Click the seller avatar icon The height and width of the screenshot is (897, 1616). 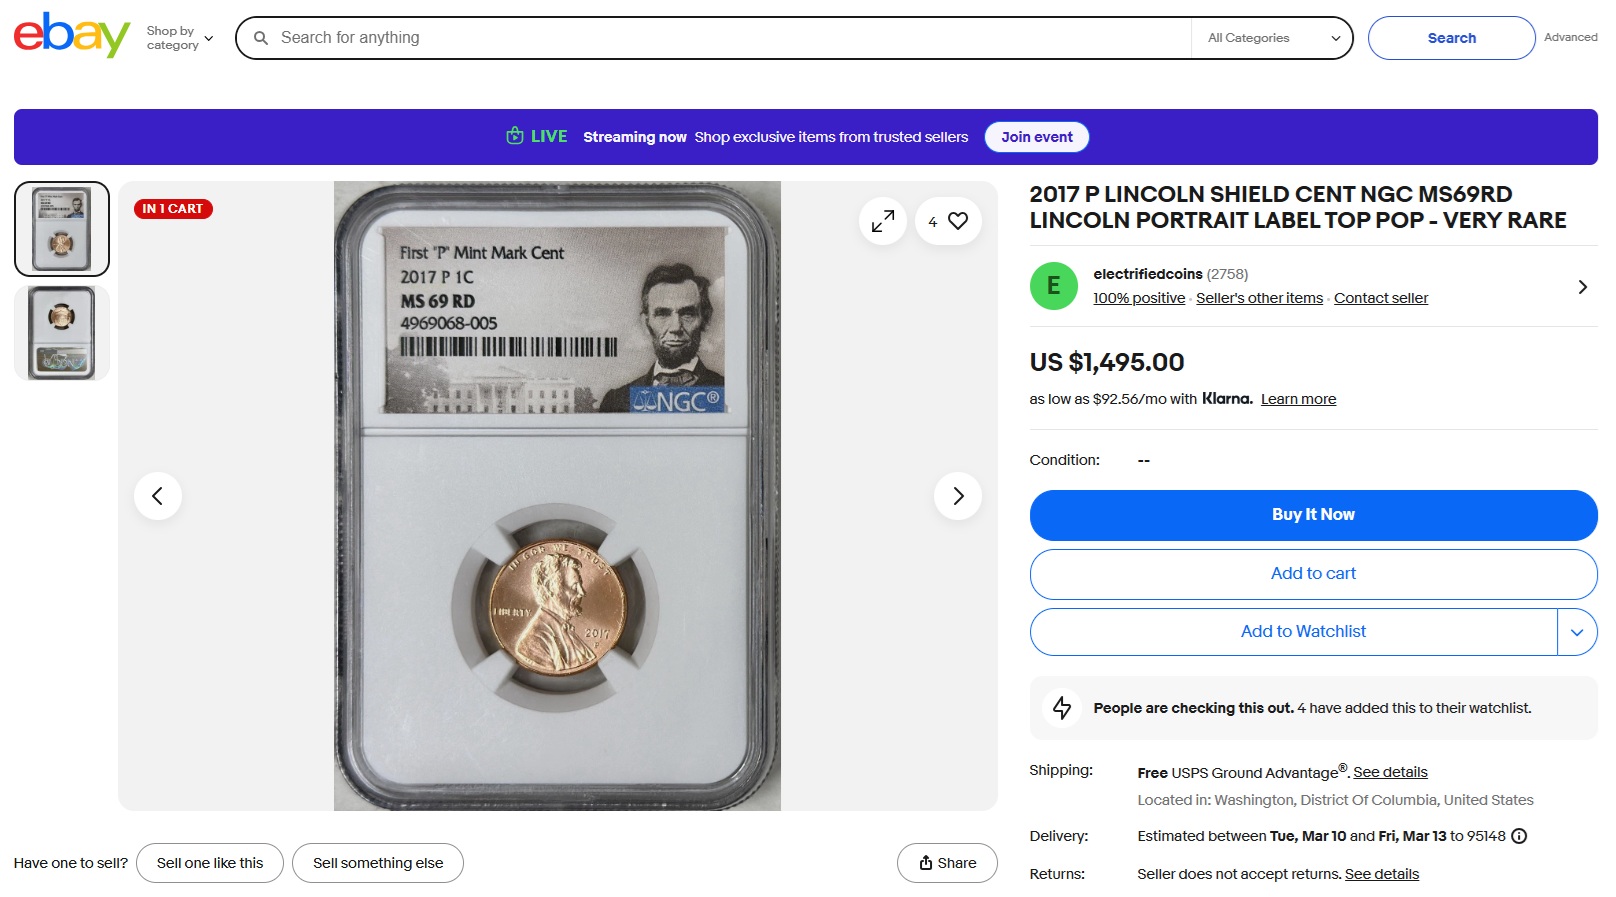(1053, 286)
